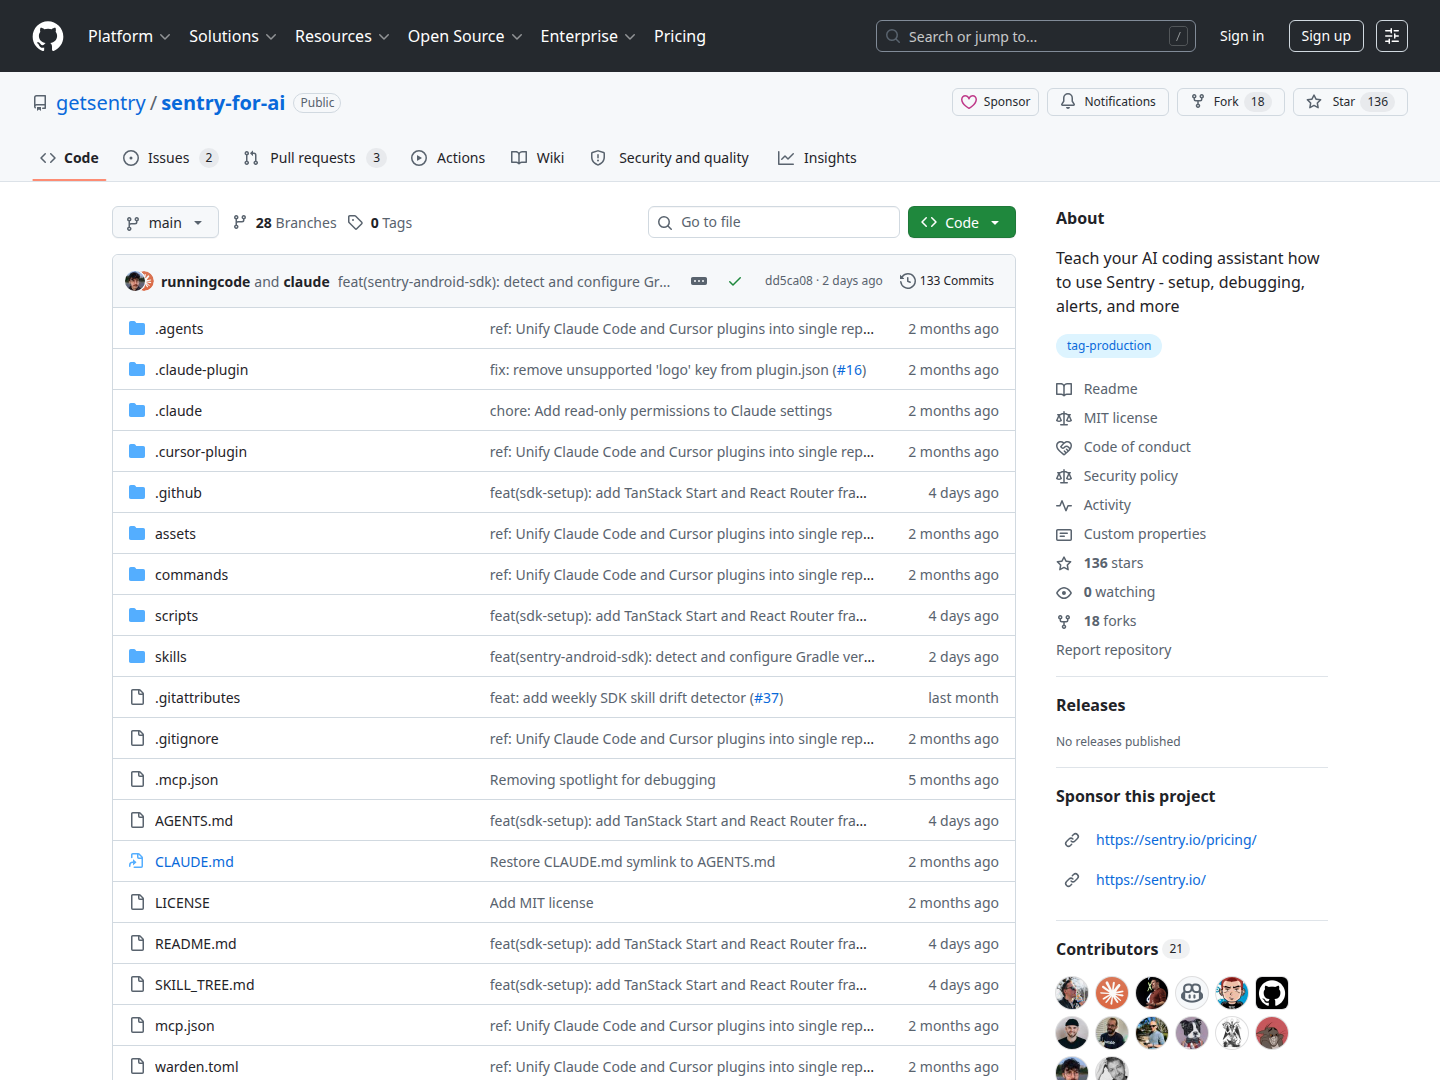
Task: Click the LICENSE file icon
Action: click(137, 902)
